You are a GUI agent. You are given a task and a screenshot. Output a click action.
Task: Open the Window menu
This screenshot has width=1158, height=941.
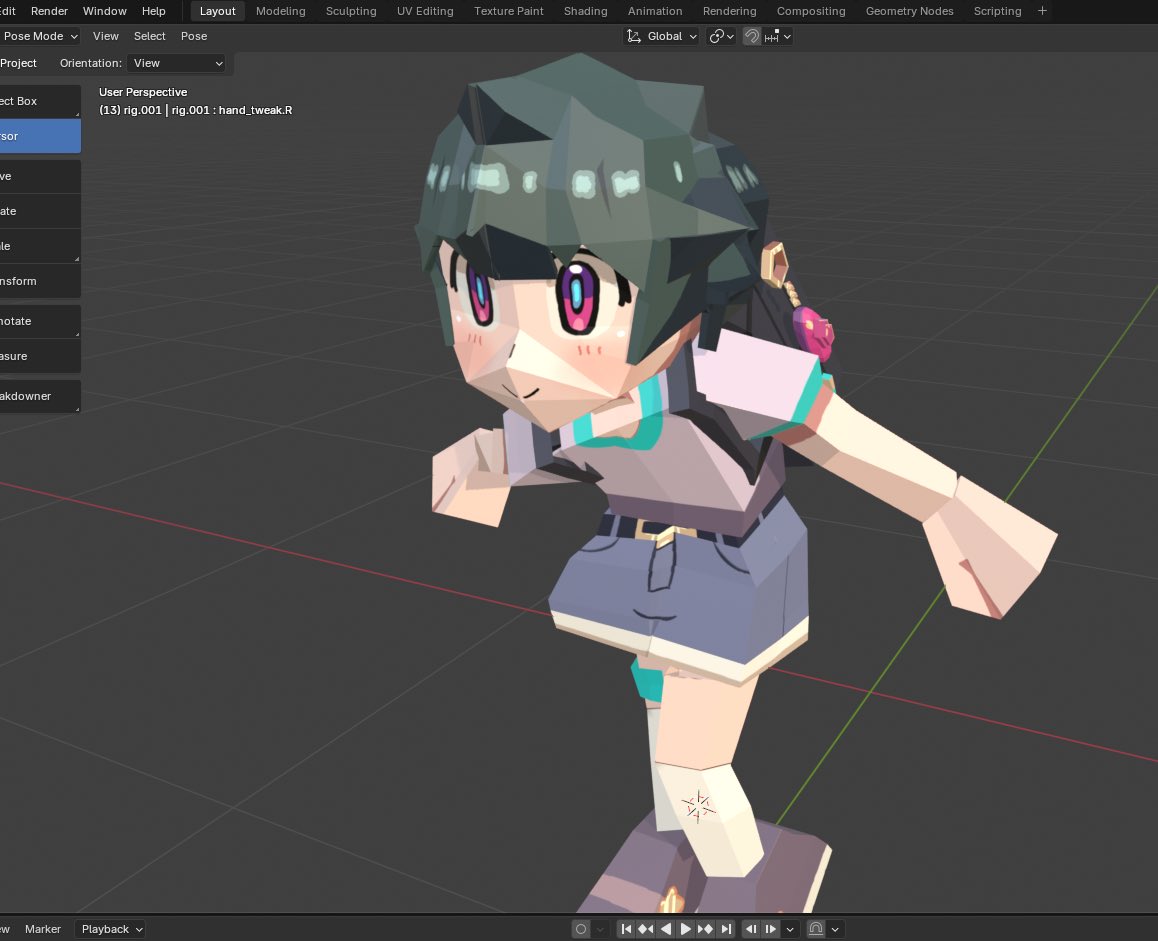coord(104,11)
